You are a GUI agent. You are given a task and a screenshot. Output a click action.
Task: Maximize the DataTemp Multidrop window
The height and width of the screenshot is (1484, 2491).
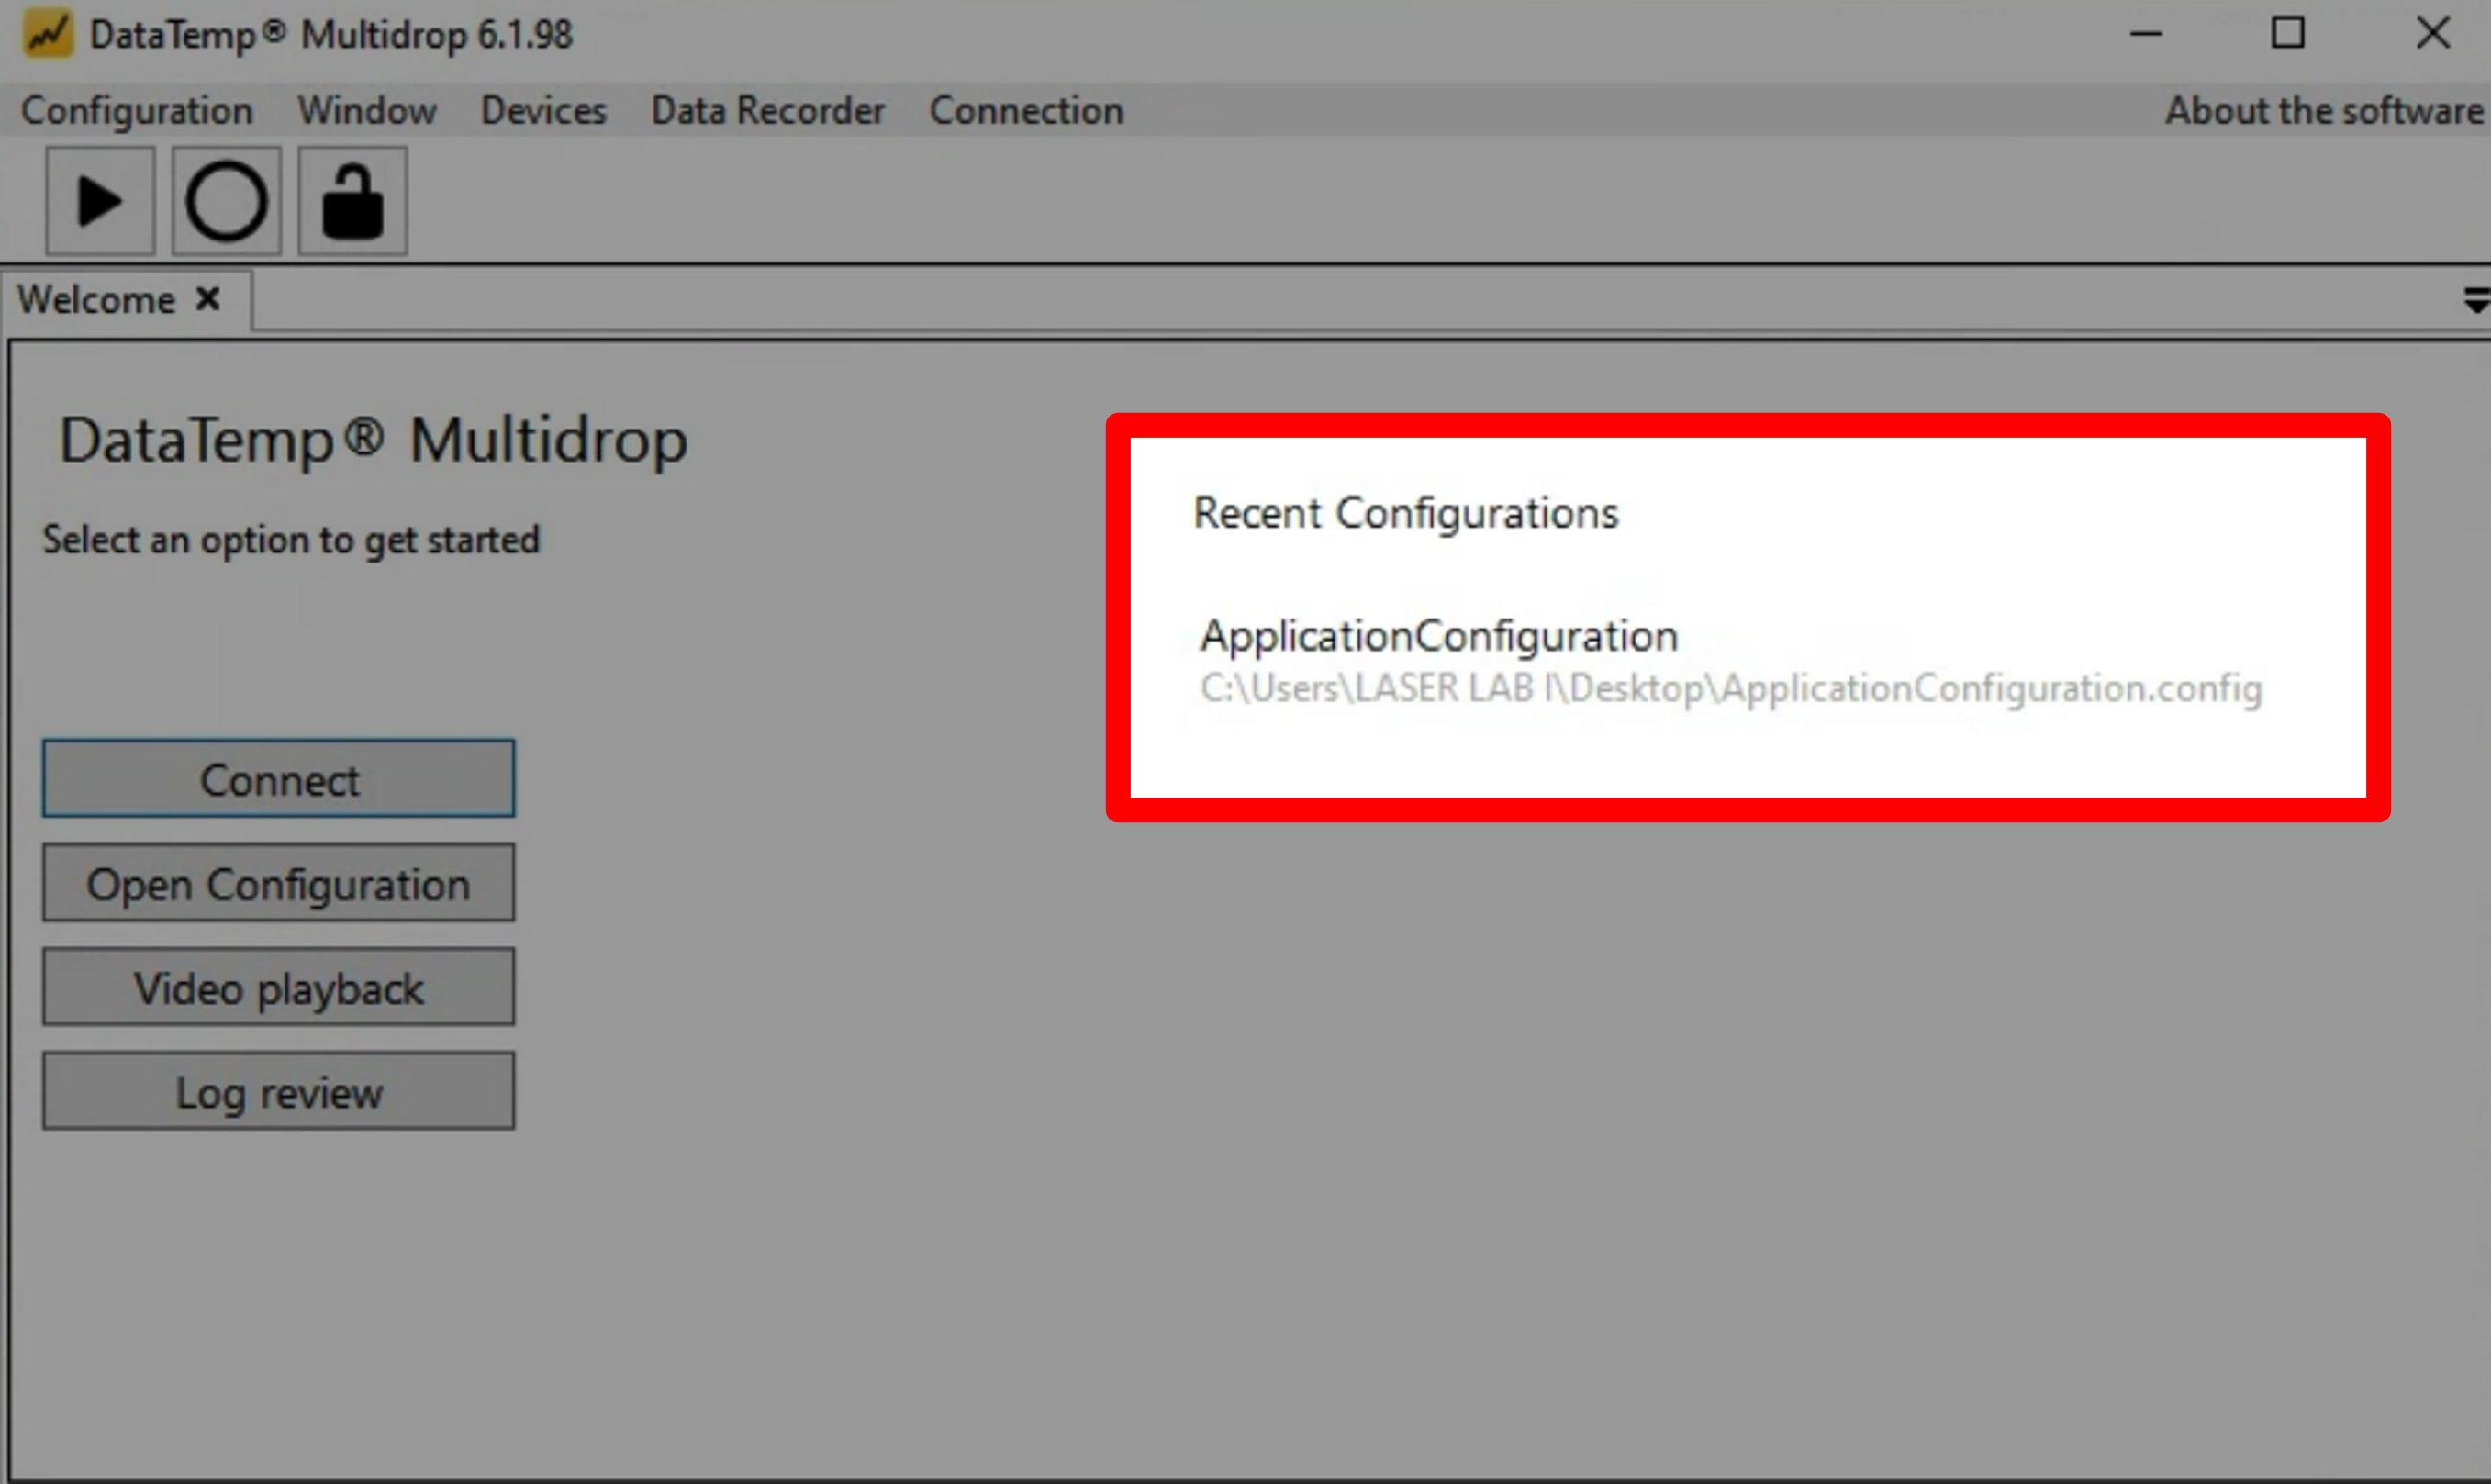(2288, 34)
